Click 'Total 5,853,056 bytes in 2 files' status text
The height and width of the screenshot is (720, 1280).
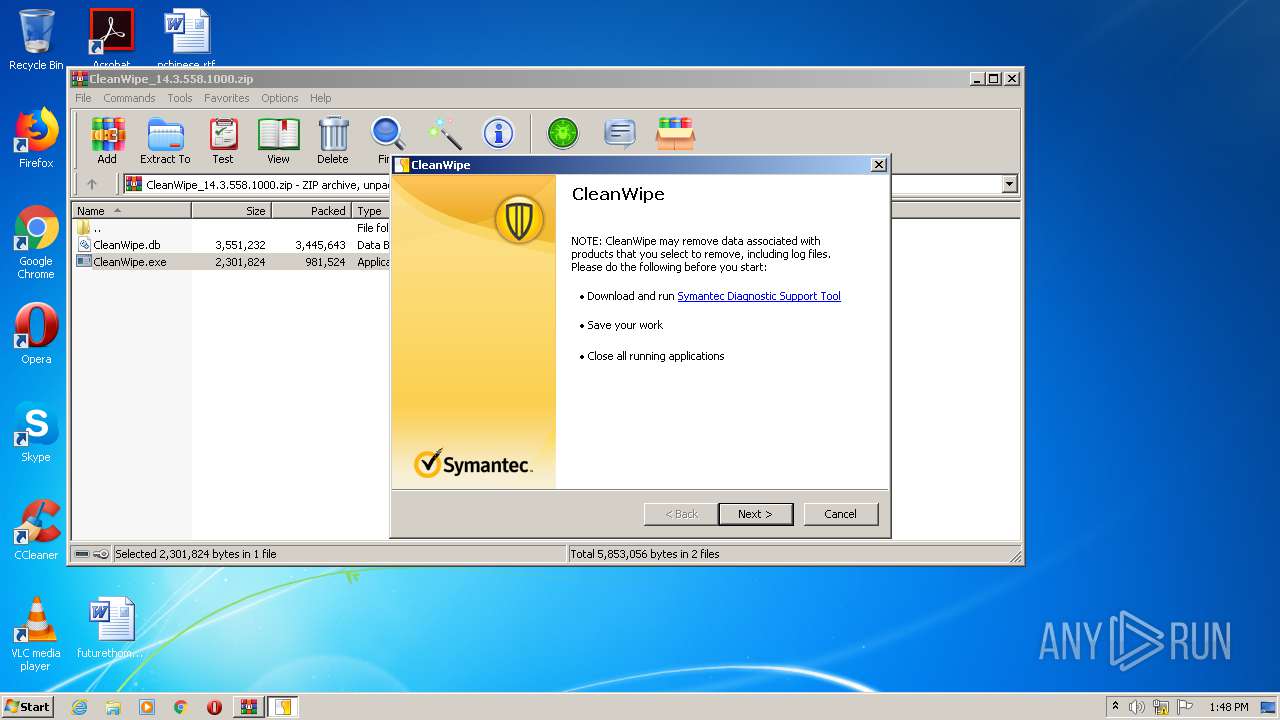pyautogui.click(x=645, y=554)
